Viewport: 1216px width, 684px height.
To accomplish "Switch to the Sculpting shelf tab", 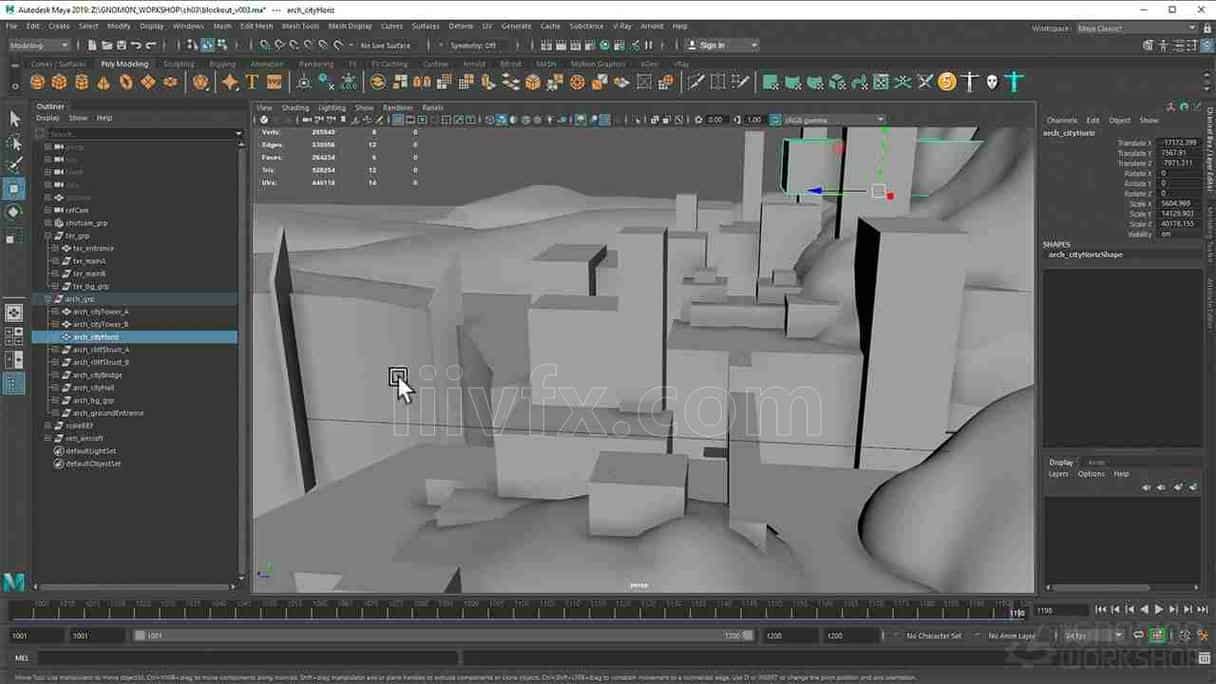I will 179,64.
